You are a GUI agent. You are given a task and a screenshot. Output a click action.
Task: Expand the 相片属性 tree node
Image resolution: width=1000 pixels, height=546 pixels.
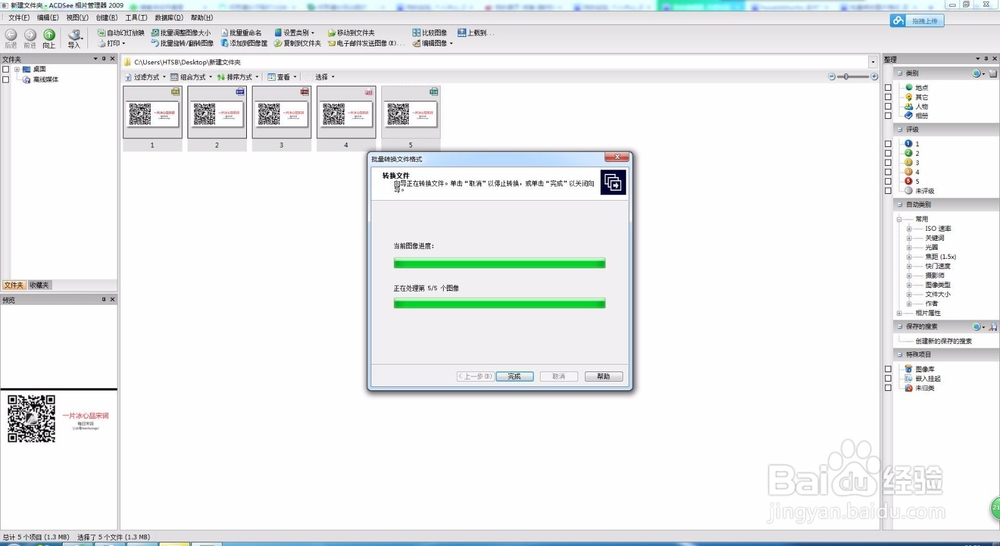(899, 313)
